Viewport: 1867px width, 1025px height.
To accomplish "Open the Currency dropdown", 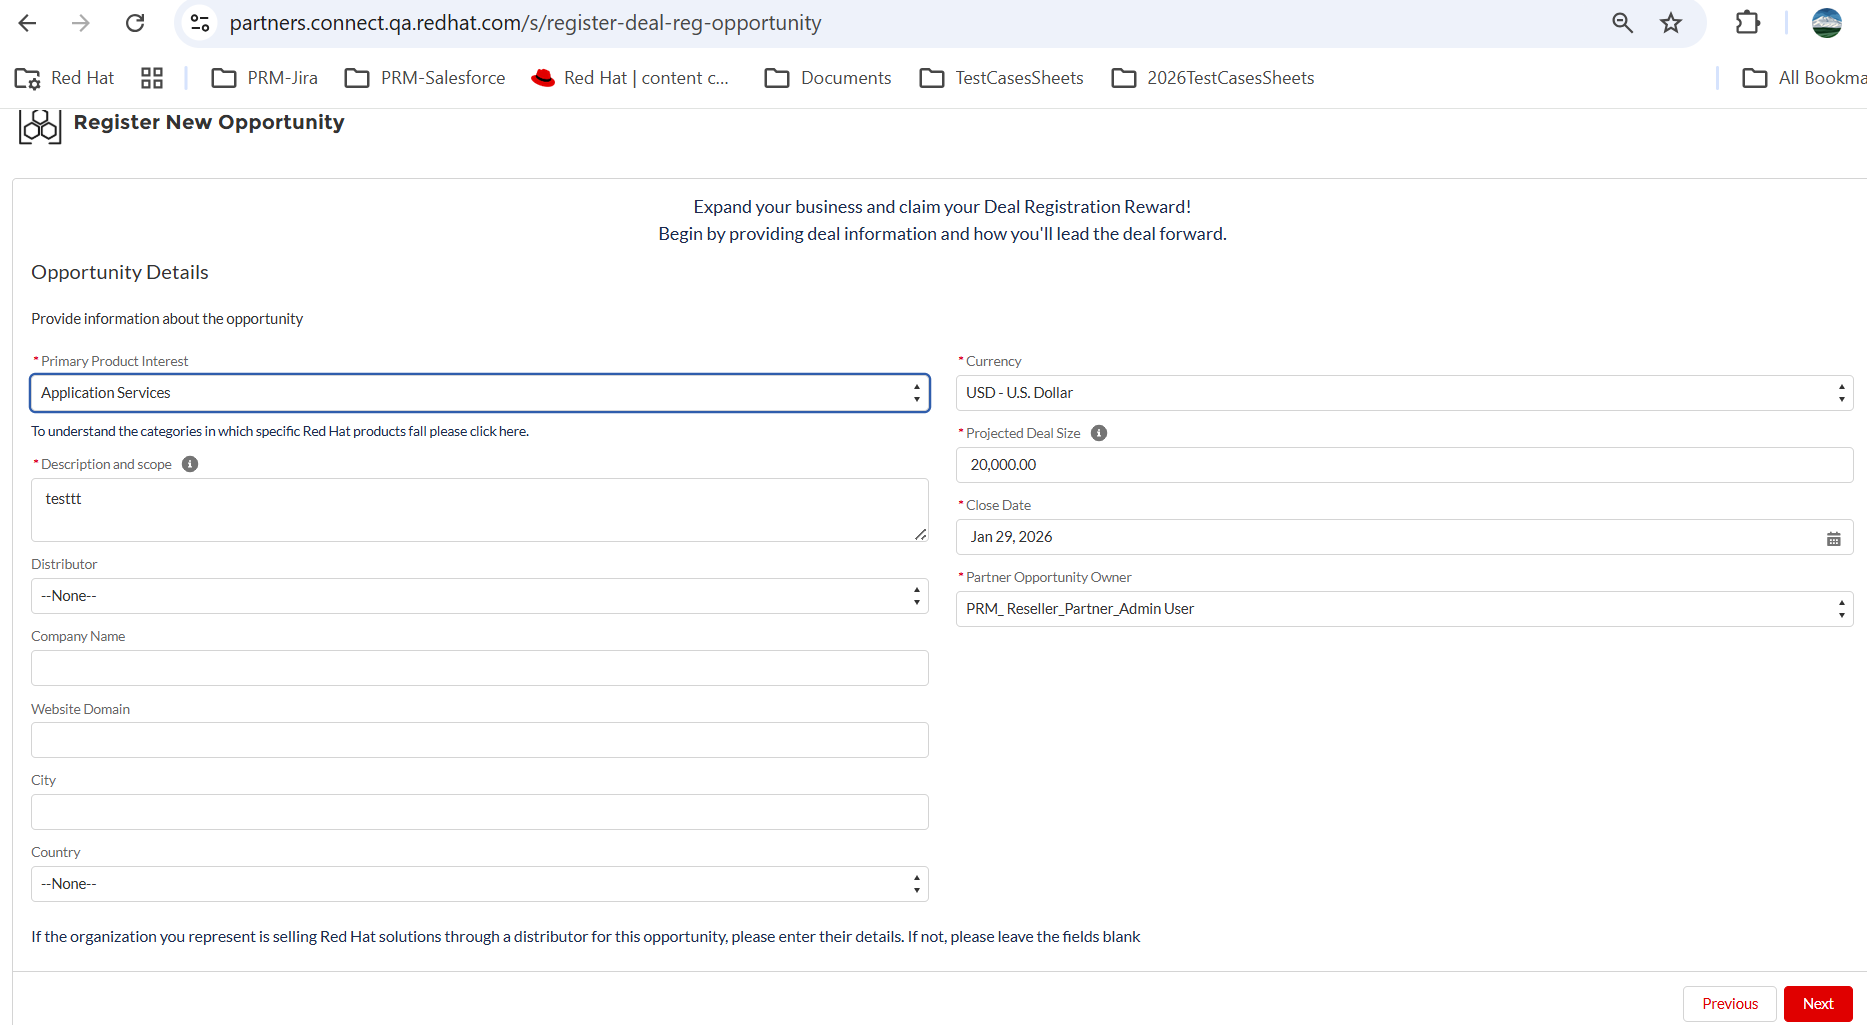I will point(1404,393).
